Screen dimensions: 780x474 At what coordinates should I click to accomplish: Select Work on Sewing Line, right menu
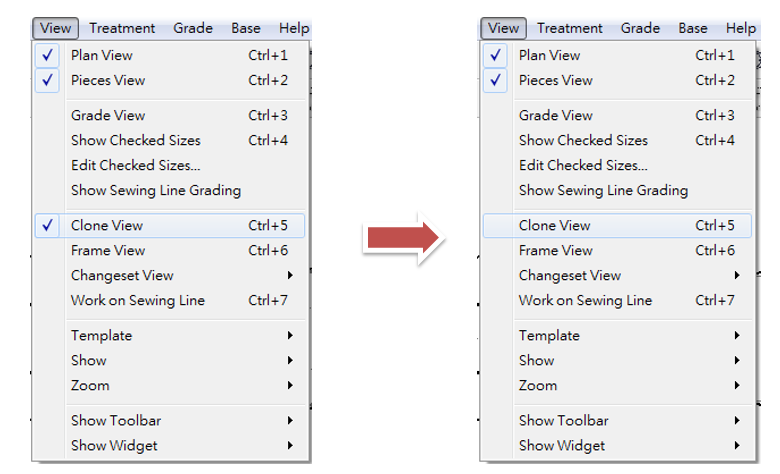coord(585,301)
